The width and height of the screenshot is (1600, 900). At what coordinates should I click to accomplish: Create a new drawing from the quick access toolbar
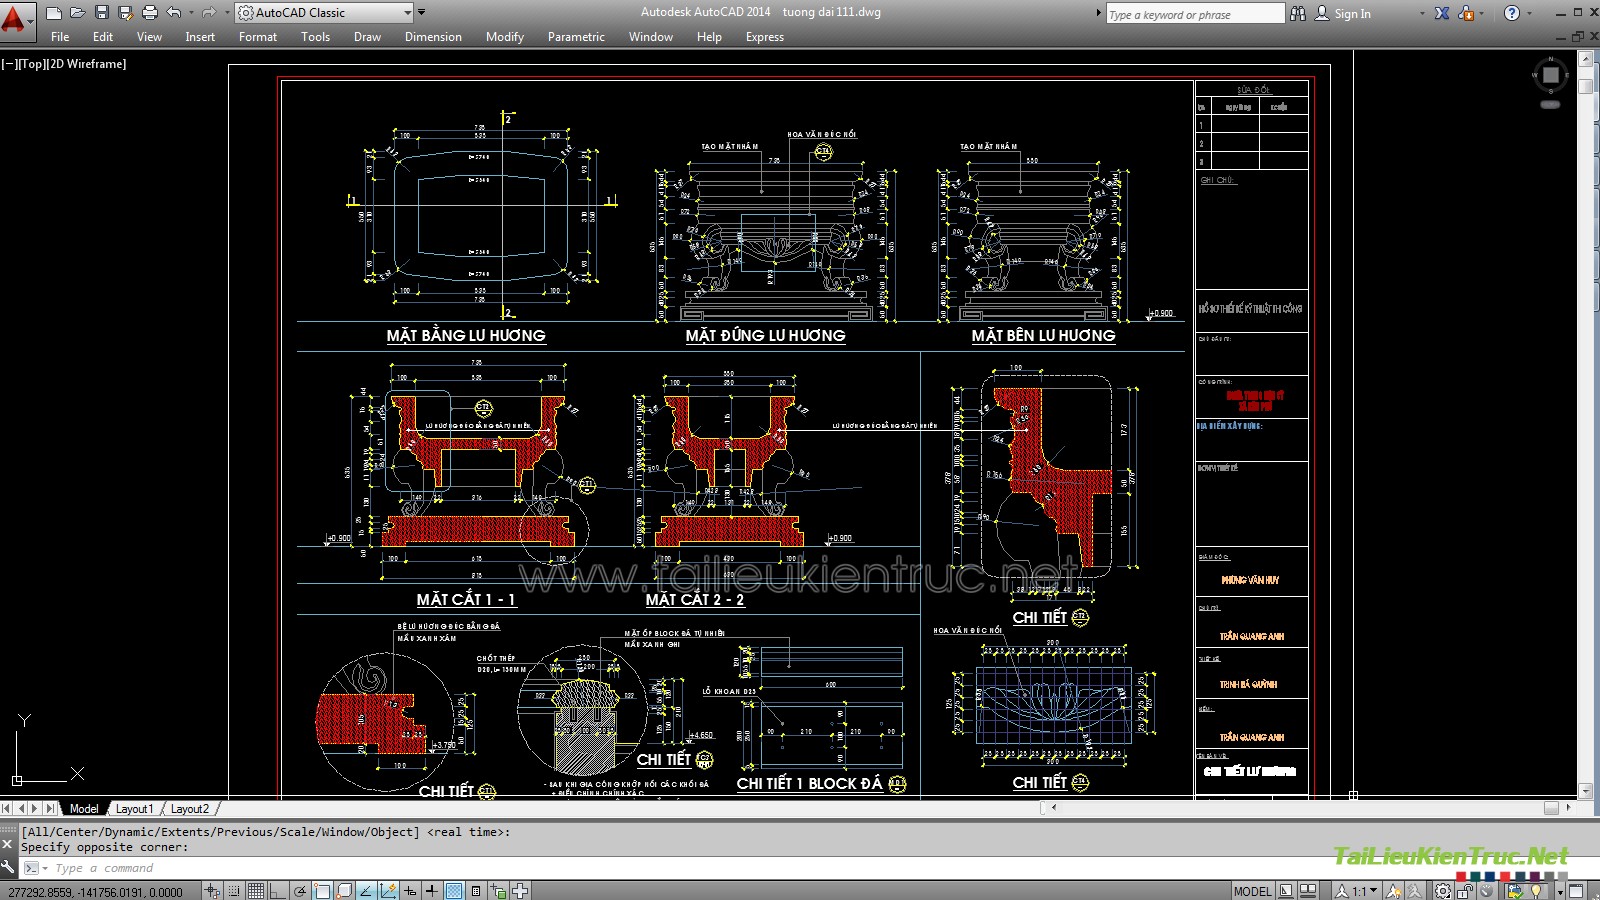(54, 13)
